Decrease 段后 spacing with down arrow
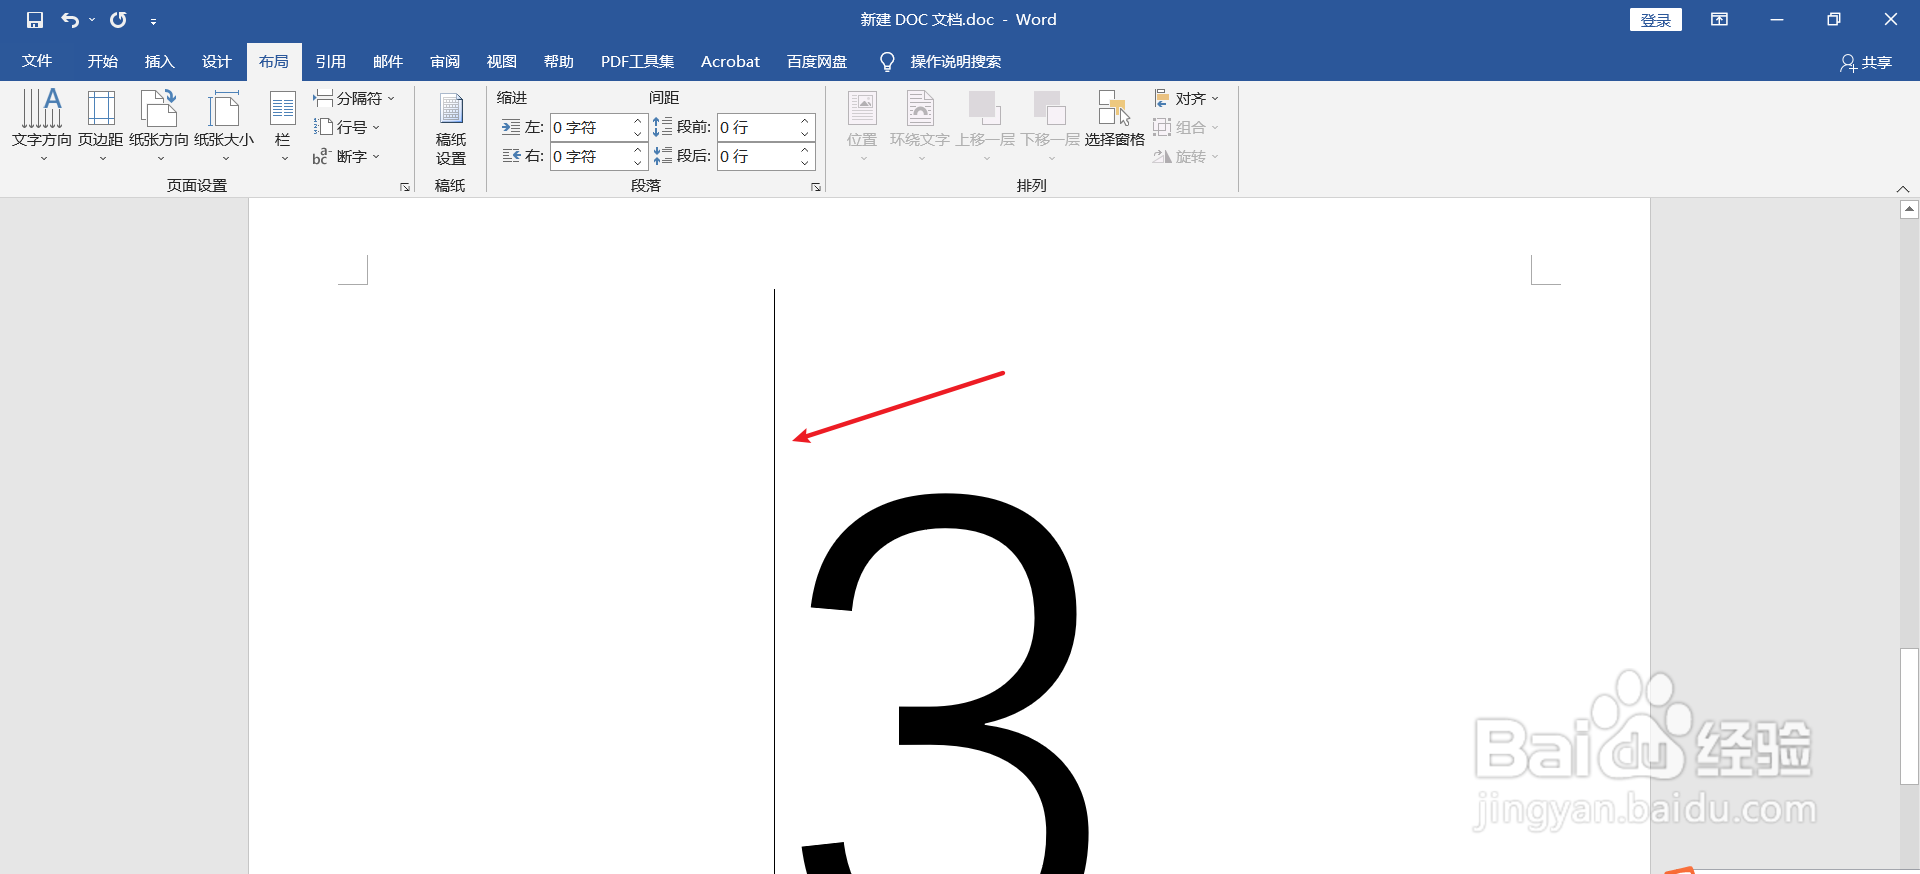Image resolution: width=1920 pixels, height=874 pixels. coord(805,163)
